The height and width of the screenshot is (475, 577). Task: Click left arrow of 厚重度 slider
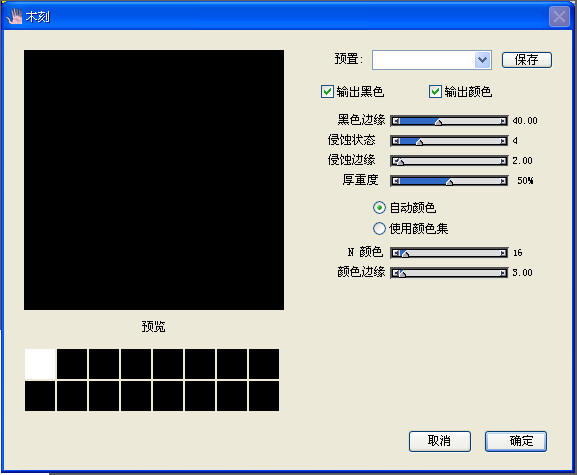coord(396,181)
